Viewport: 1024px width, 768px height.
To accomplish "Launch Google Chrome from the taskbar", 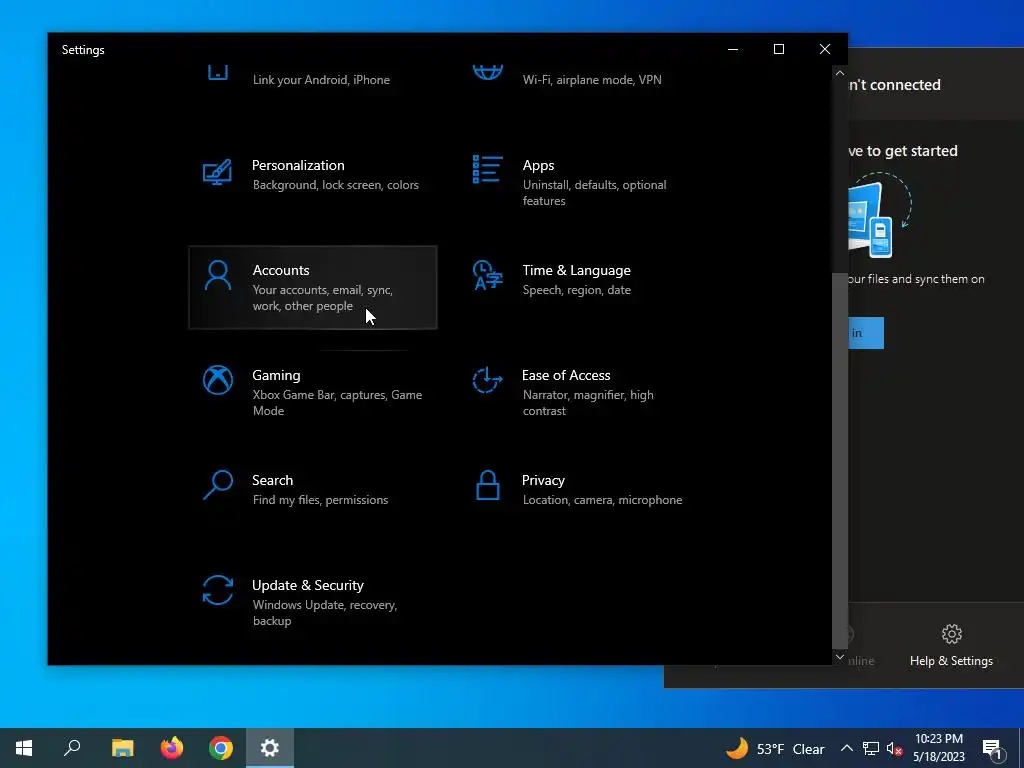I will point(221,748).
